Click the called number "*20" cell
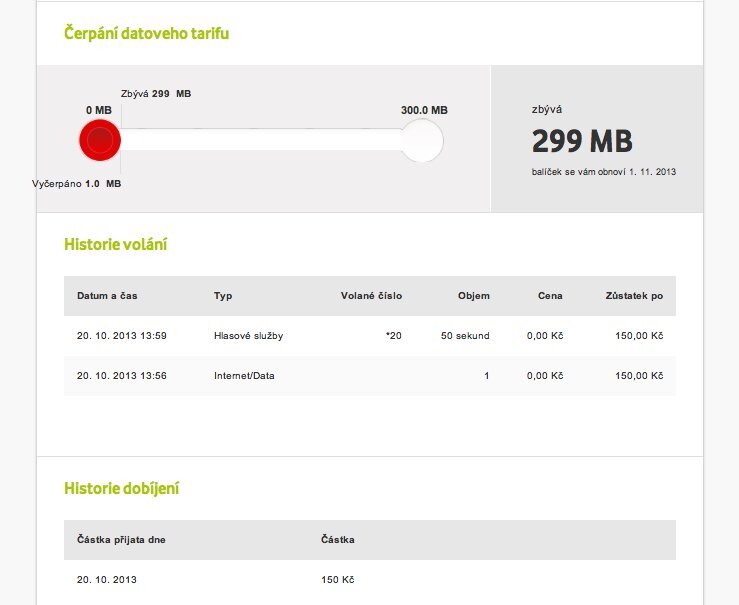 pyautogui.click(x=393, y=336)
